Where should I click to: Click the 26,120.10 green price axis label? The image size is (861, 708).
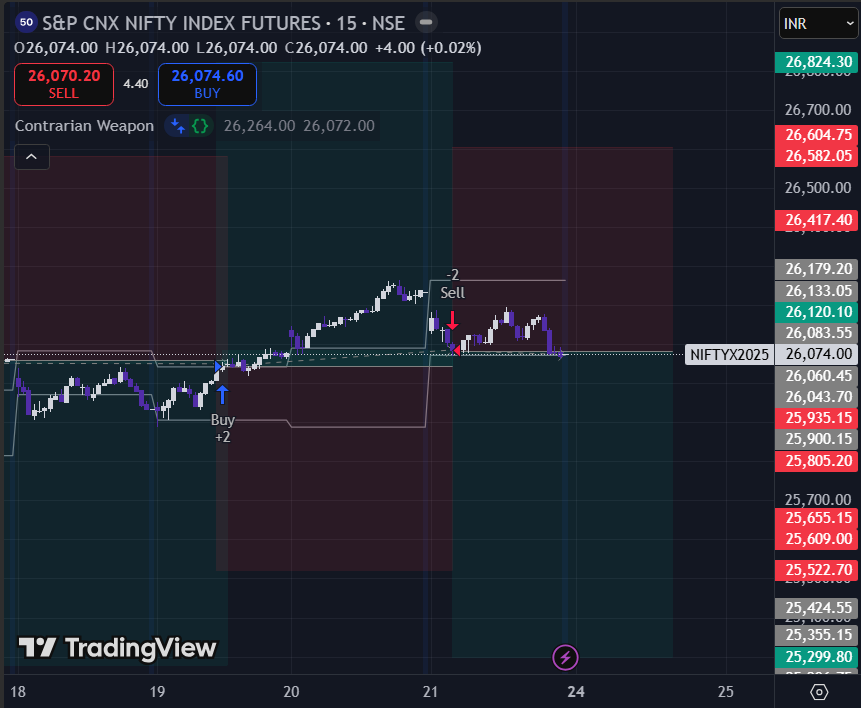pos(818,312)
